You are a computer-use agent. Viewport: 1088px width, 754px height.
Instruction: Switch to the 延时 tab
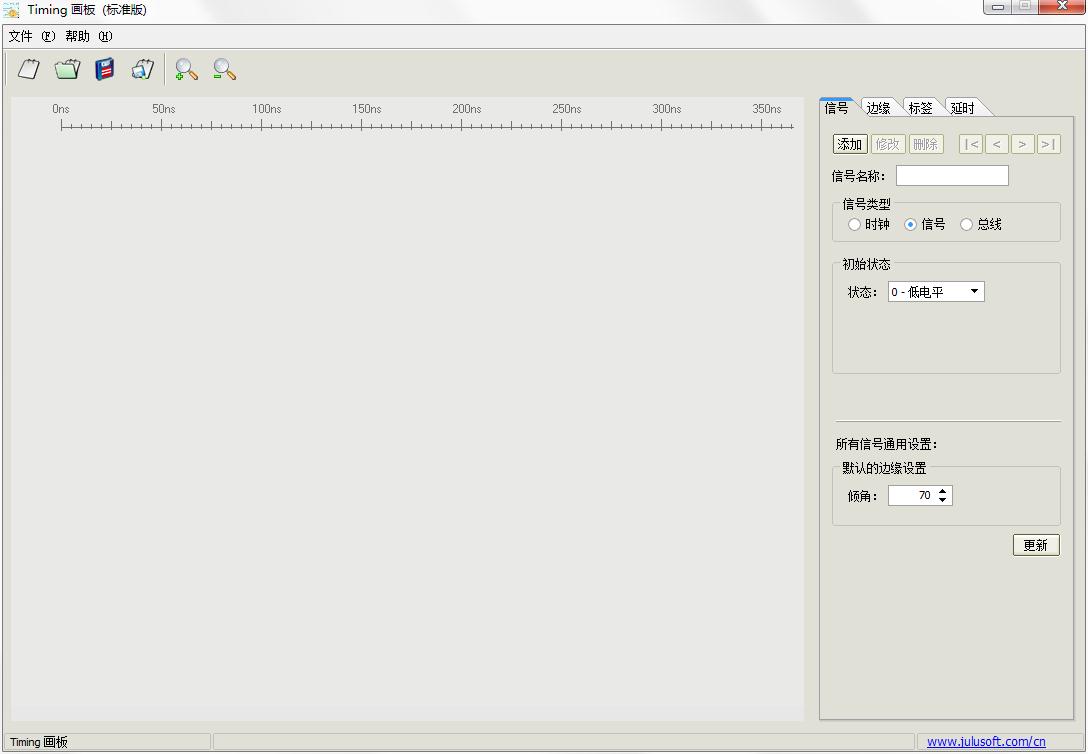(963, 108)
